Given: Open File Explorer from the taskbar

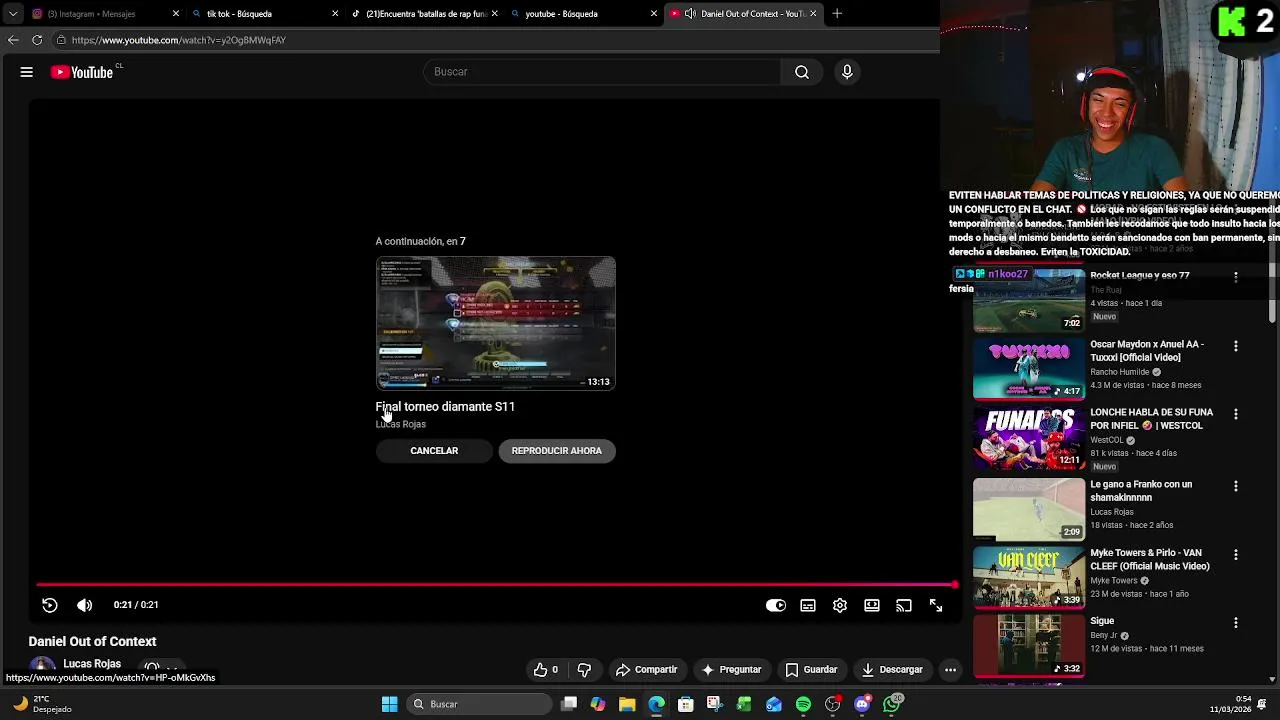Looking at the screenshot, I should pyautogui.click(x=627, y=705).
